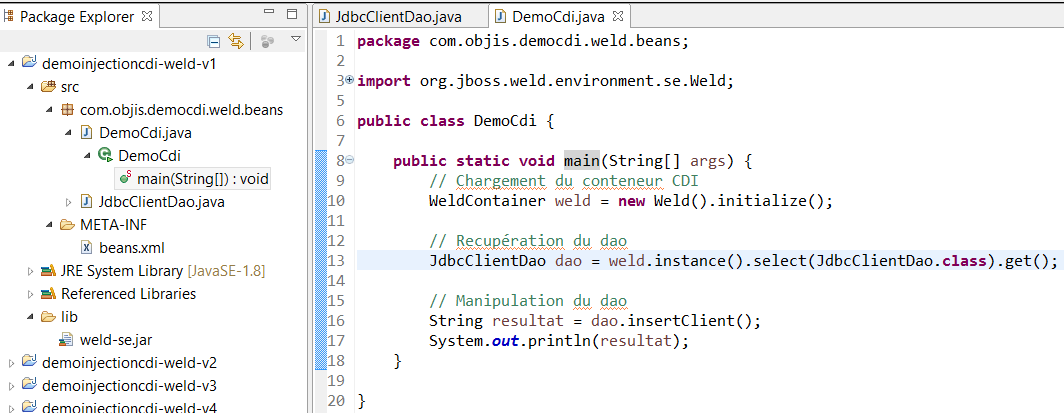Expand the folded import block on line 3

pos(349,80)
